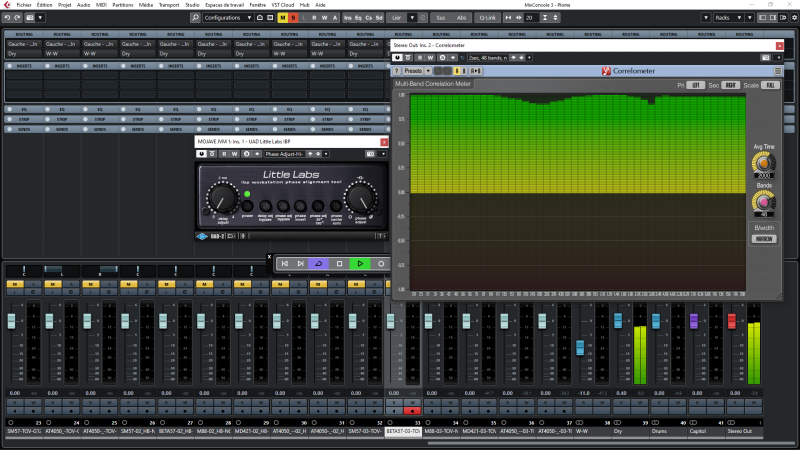Screen dimensions: 800x450
Task: Click the NARROW bandwidth button
Action: coord(763,239)
